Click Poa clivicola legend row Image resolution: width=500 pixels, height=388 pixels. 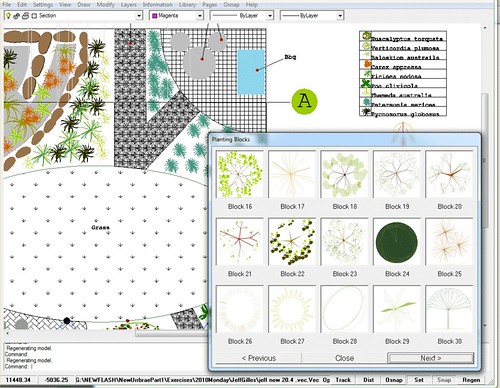tap(403, 83)
